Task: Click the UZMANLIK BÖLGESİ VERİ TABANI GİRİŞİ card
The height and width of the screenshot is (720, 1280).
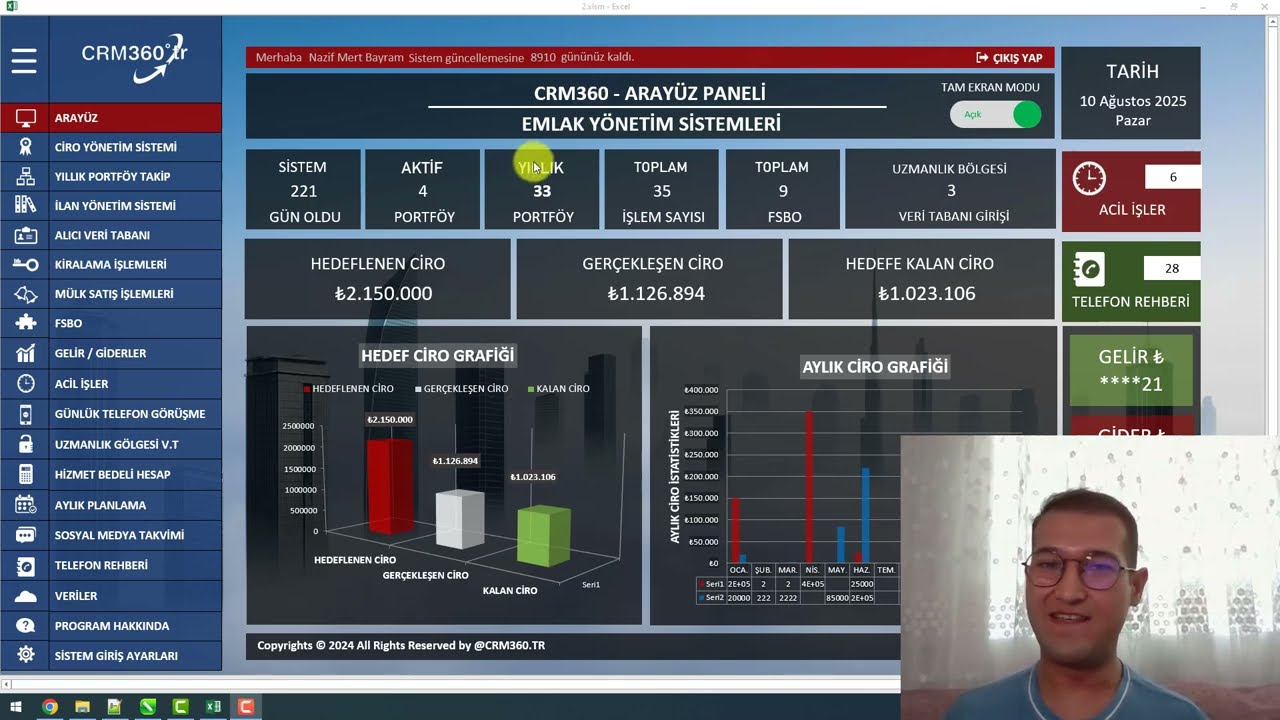Action: point(951,190)
